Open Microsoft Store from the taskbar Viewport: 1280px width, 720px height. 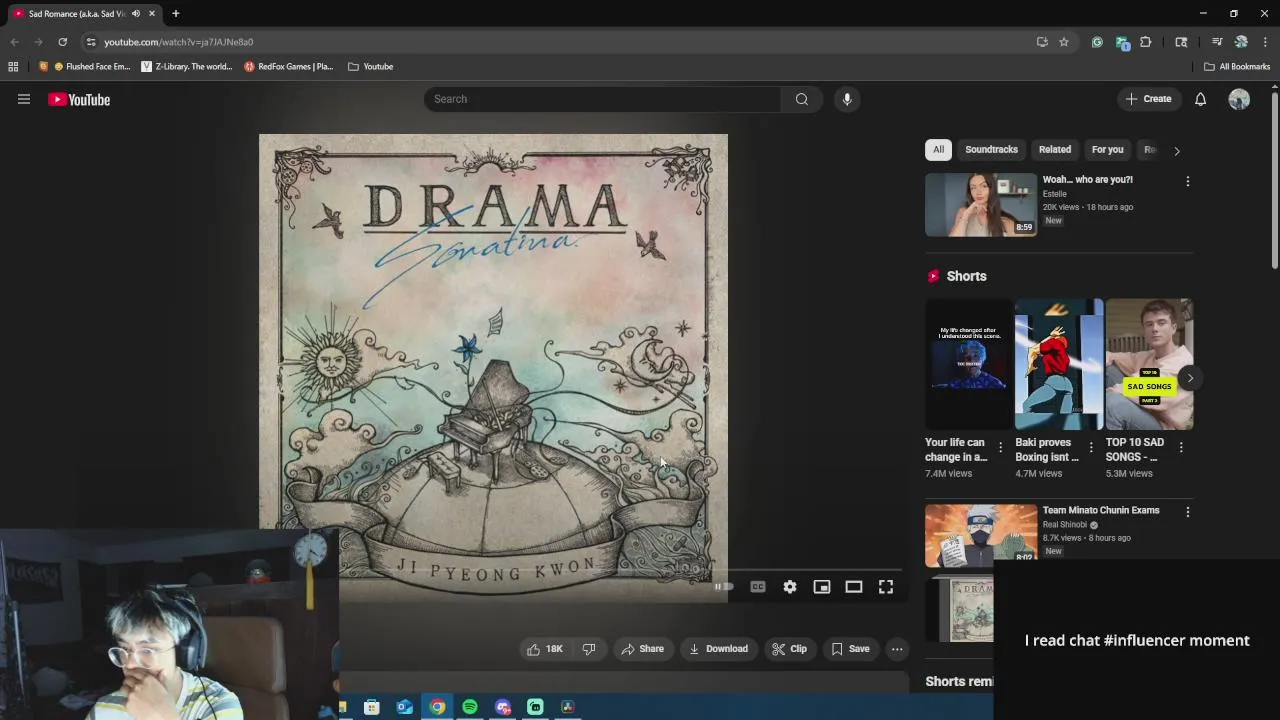click(x=371, y=707)
